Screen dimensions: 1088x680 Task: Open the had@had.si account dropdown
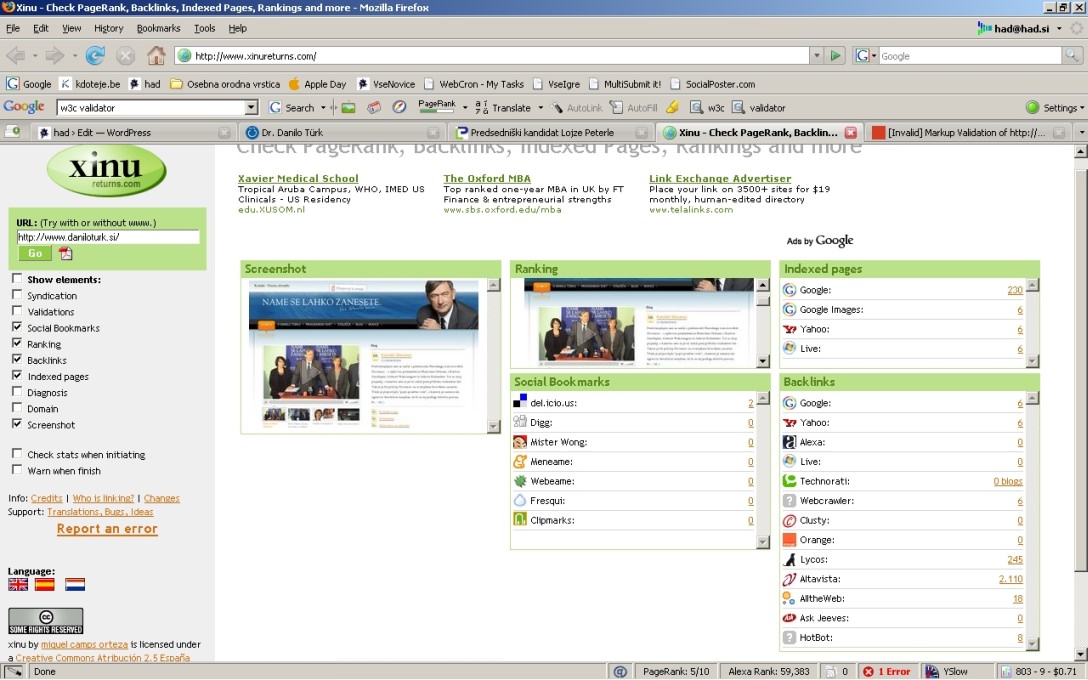[x=1059, y=28]
